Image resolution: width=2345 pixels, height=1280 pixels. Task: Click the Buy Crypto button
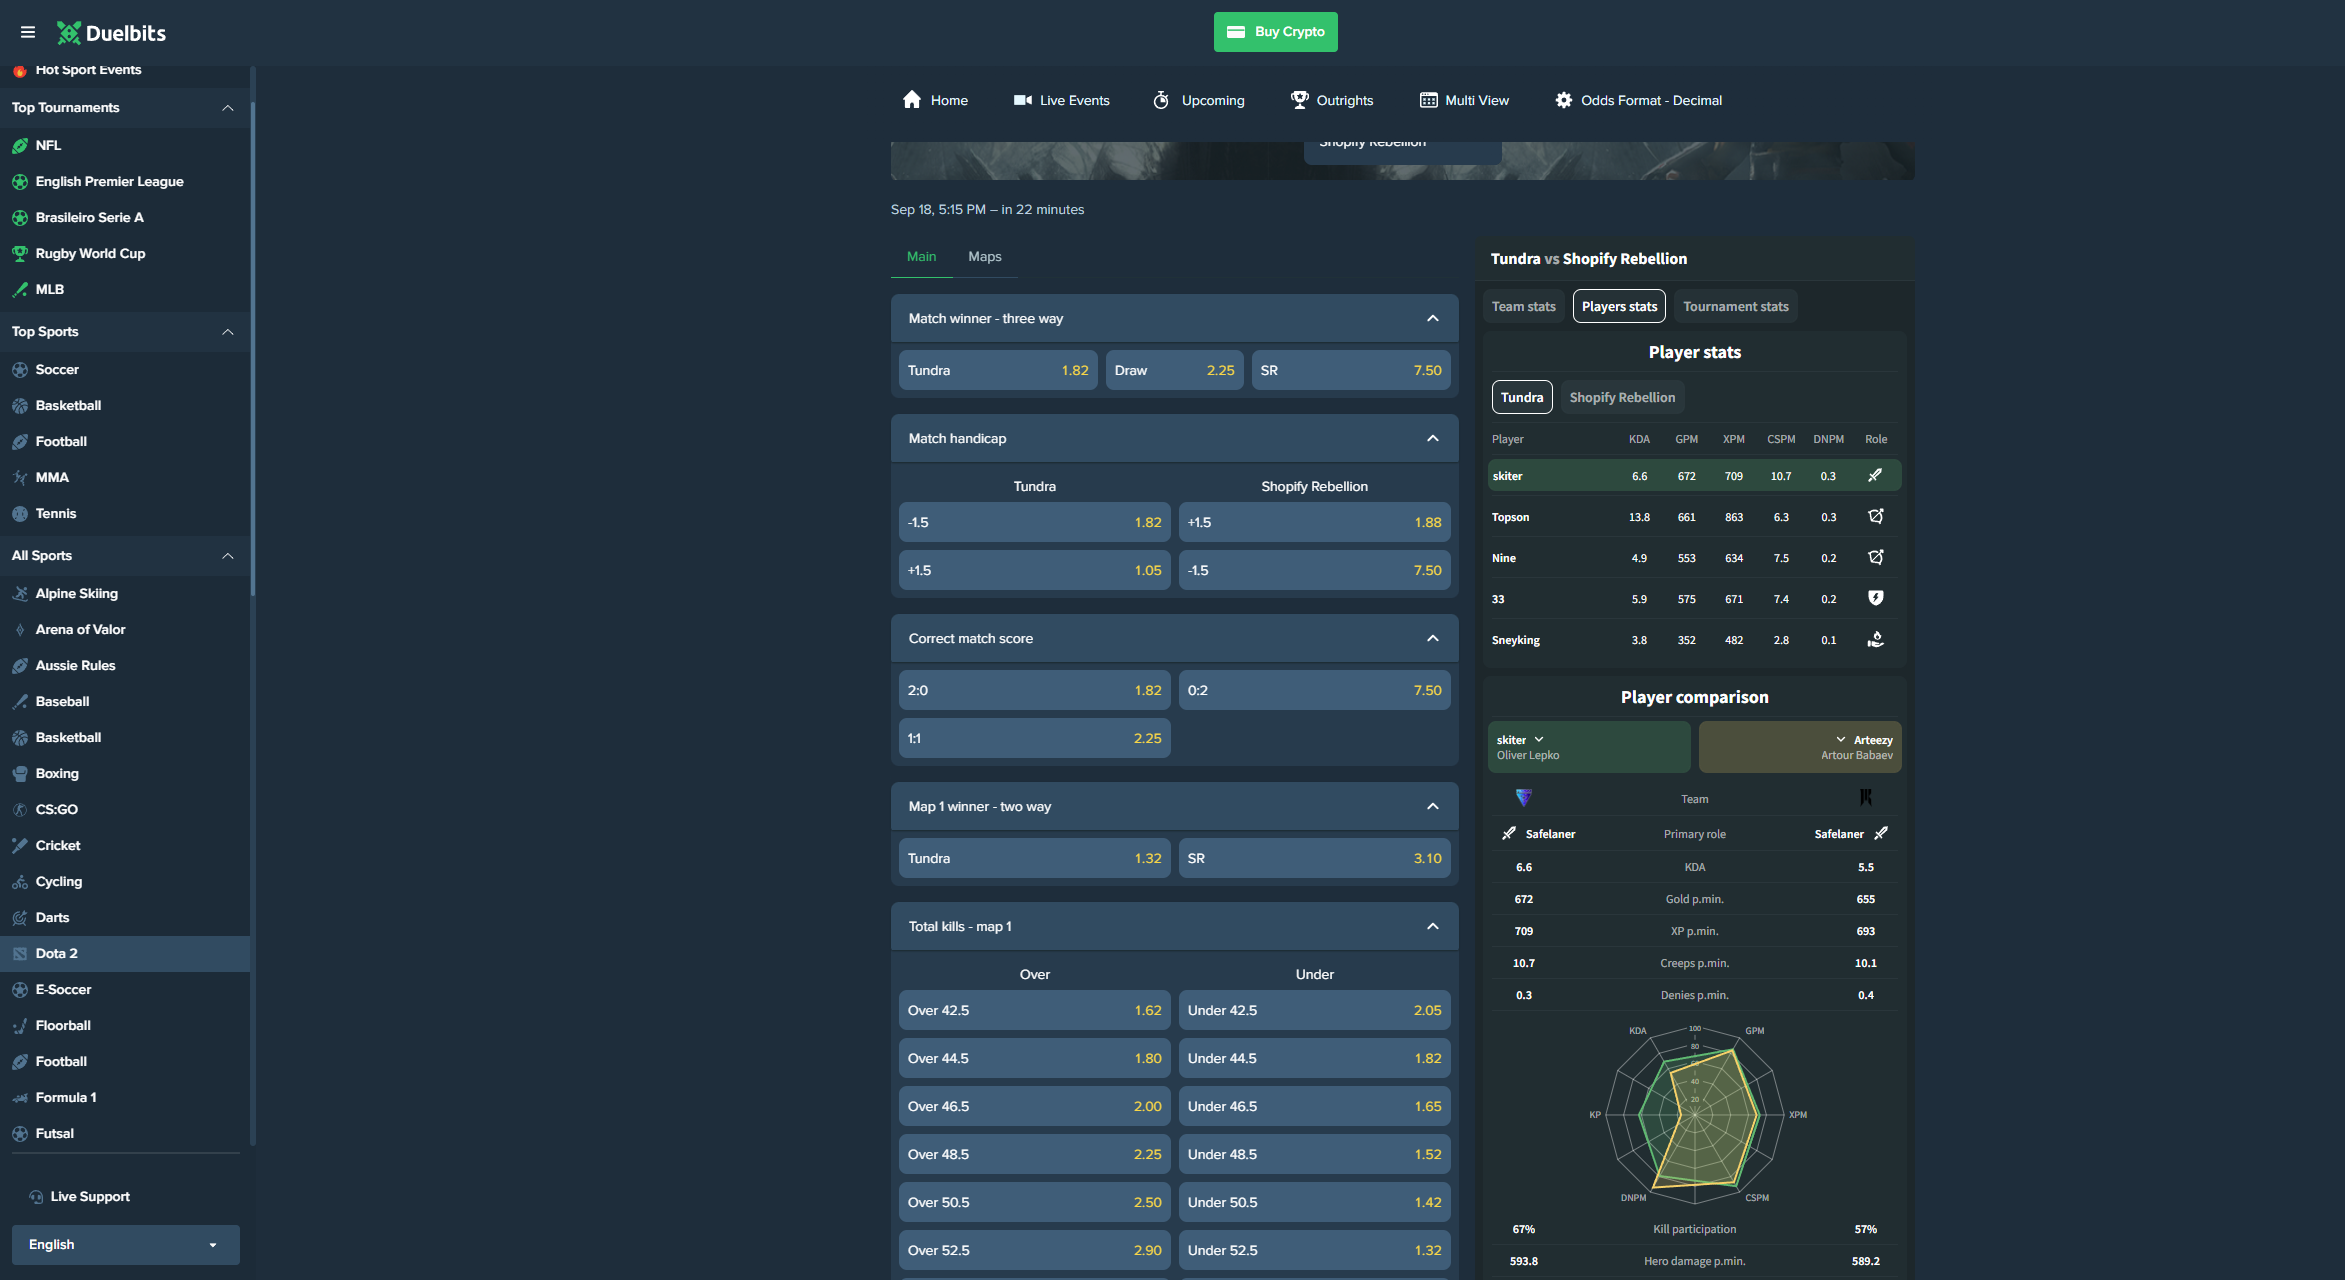pos(1276,32)
